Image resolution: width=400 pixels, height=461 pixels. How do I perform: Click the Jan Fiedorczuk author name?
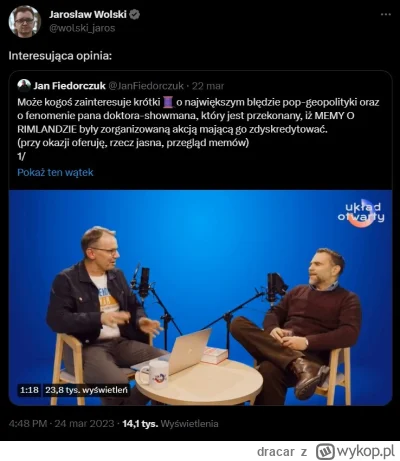coord(69,86)
